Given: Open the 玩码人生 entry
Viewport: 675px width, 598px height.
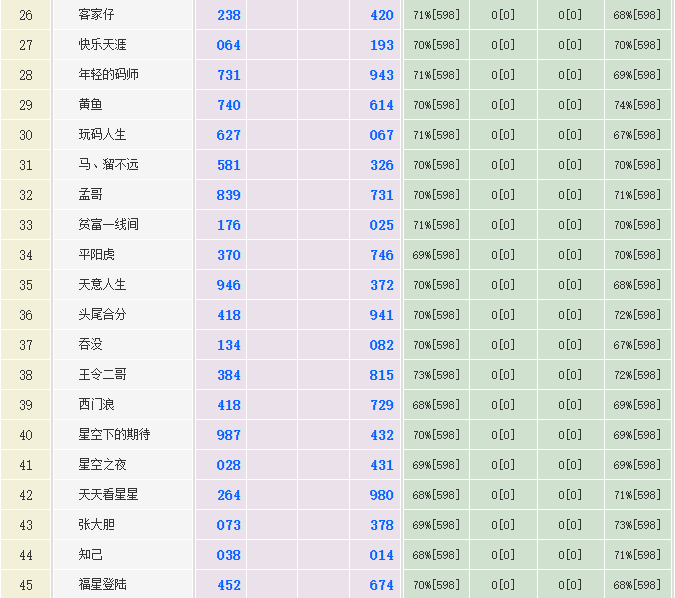Looking at the screenshot, I should (x=102, y=135).
